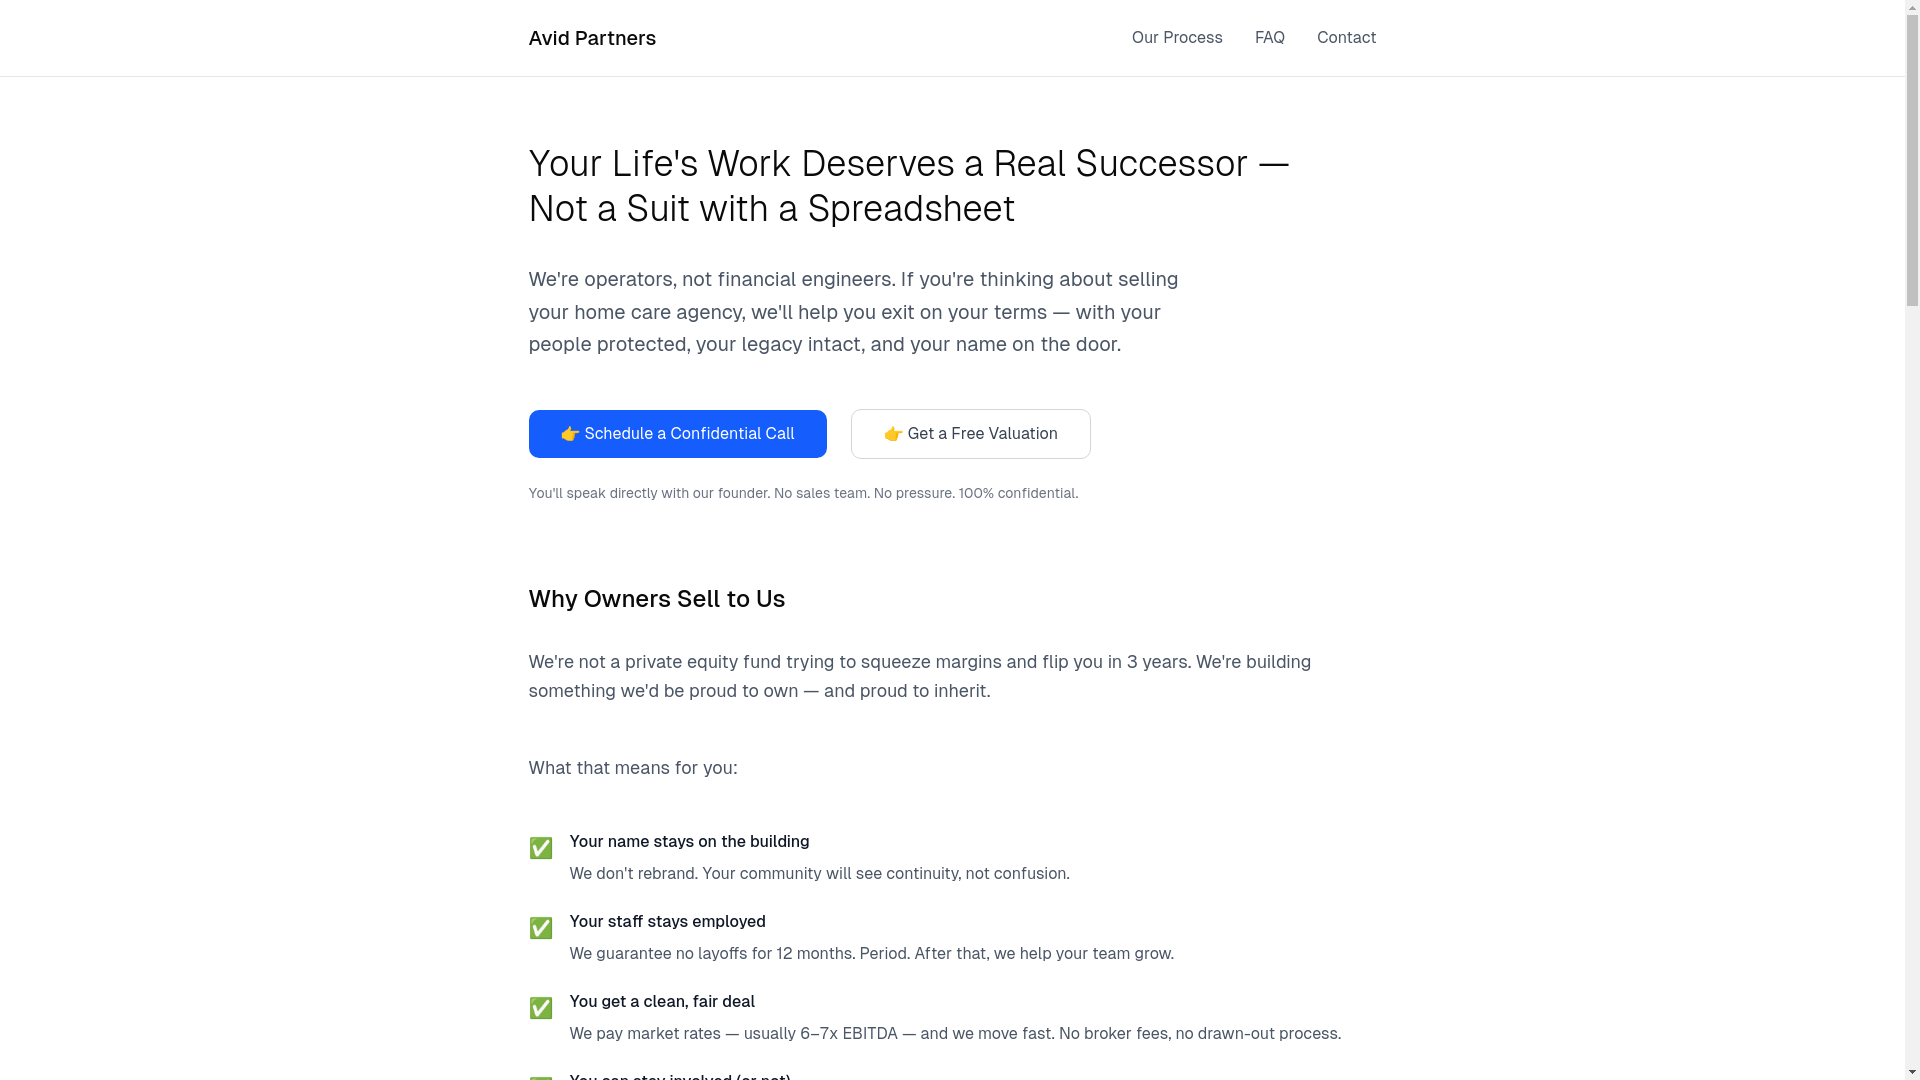The image size is (1920, 1080).
Task: Click green checkmark beside staff stays employed
Action: pos(540,928)
